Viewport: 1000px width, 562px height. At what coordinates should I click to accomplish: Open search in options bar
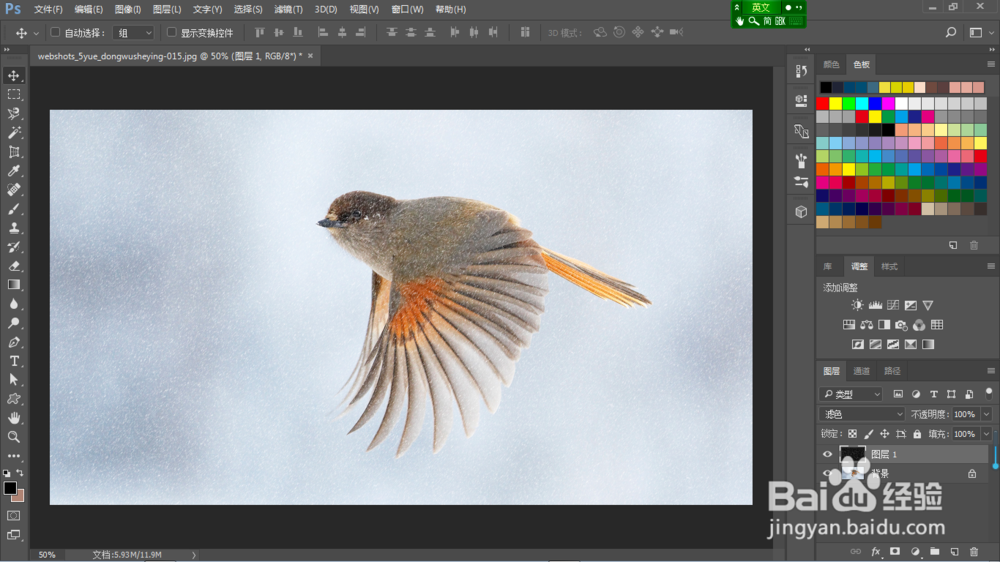[951, 33]
